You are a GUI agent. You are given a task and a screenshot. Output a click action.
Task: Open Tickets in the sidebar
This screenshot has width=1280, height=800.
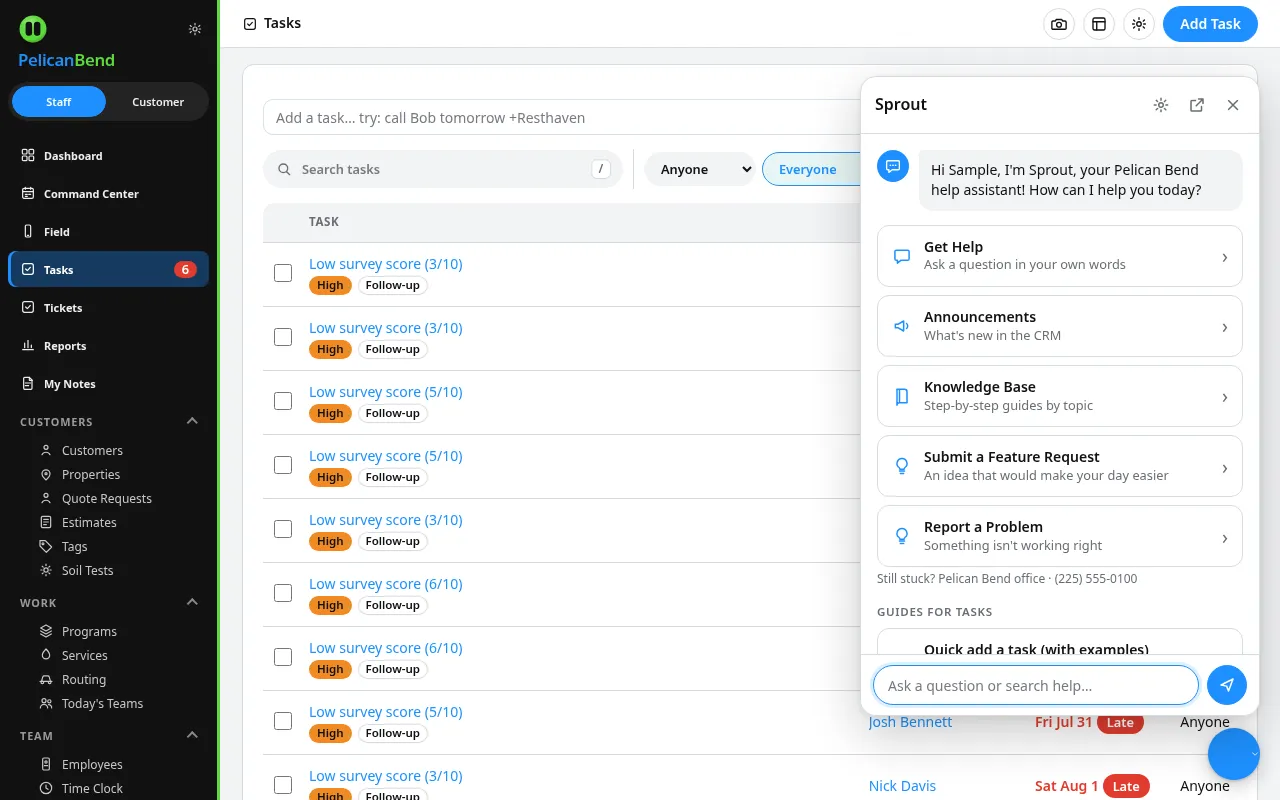[109, 308]
